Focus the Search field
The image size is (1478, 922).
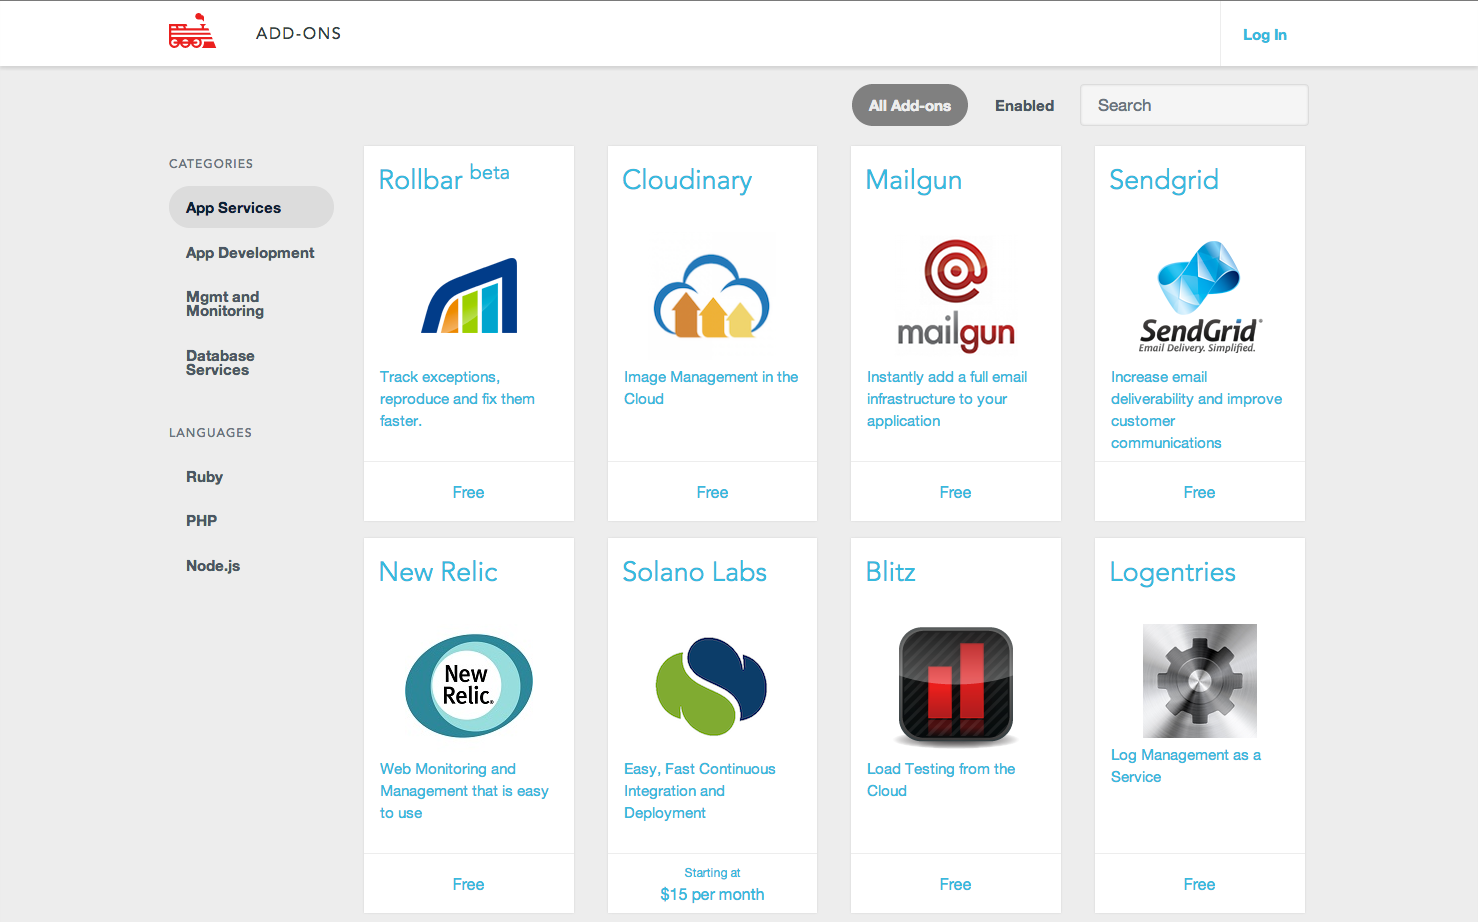pos(1194,105)
